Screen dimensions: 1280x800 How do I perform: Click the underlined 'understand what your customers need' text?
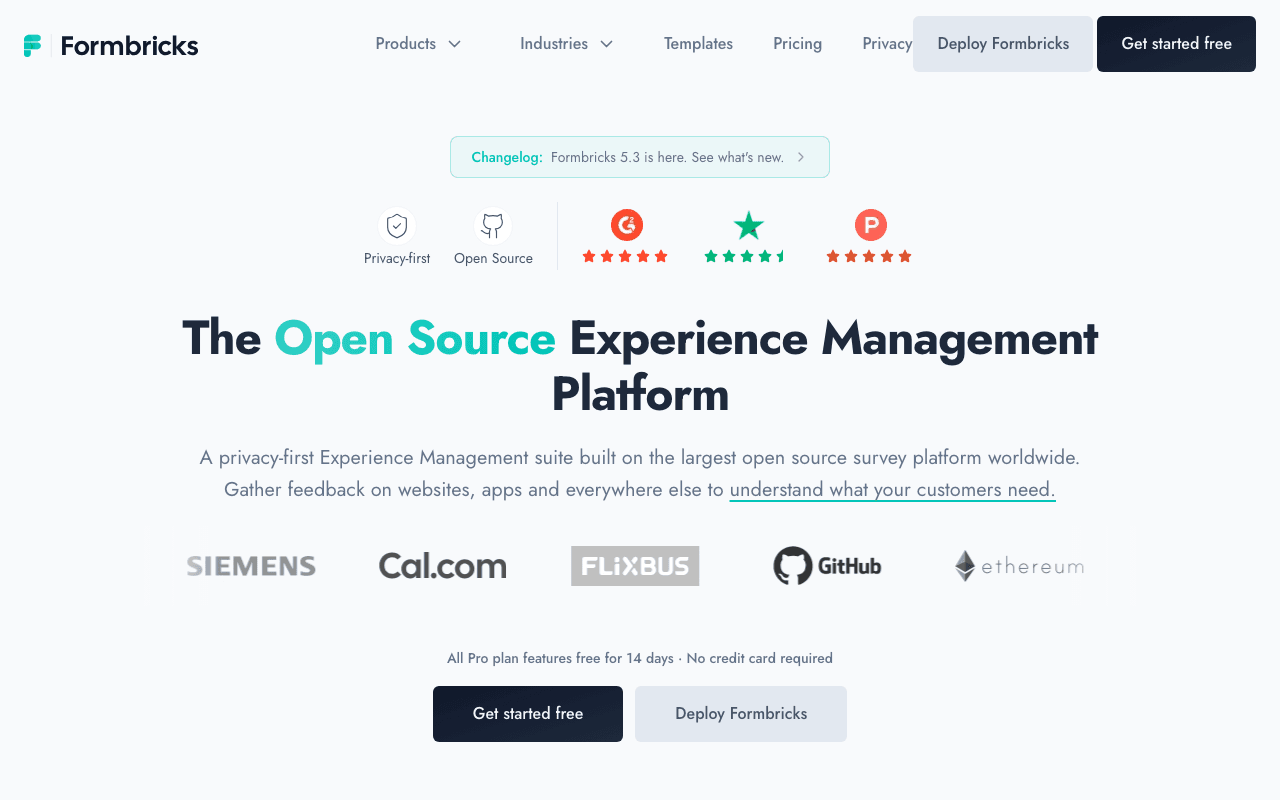coord(892,489)
